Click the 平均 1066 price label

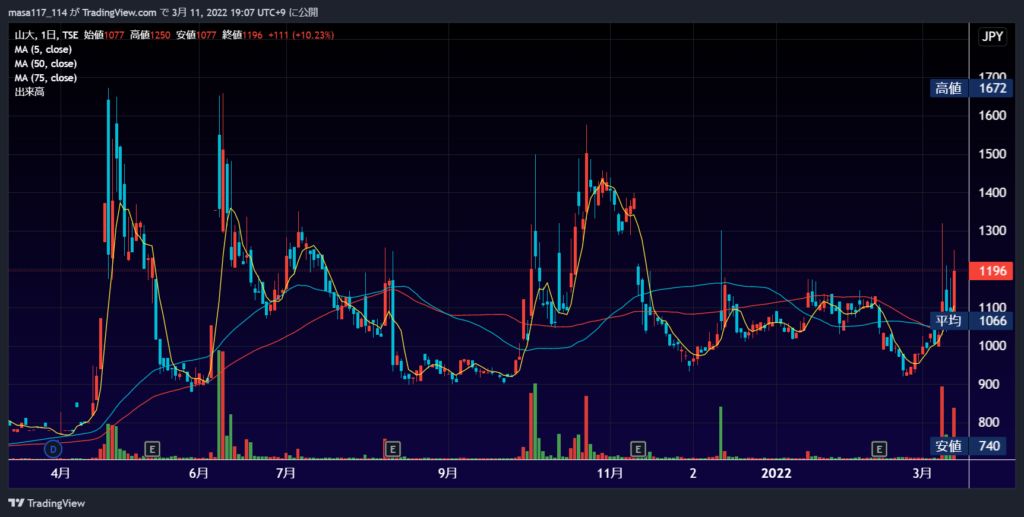tap(971, 321)
